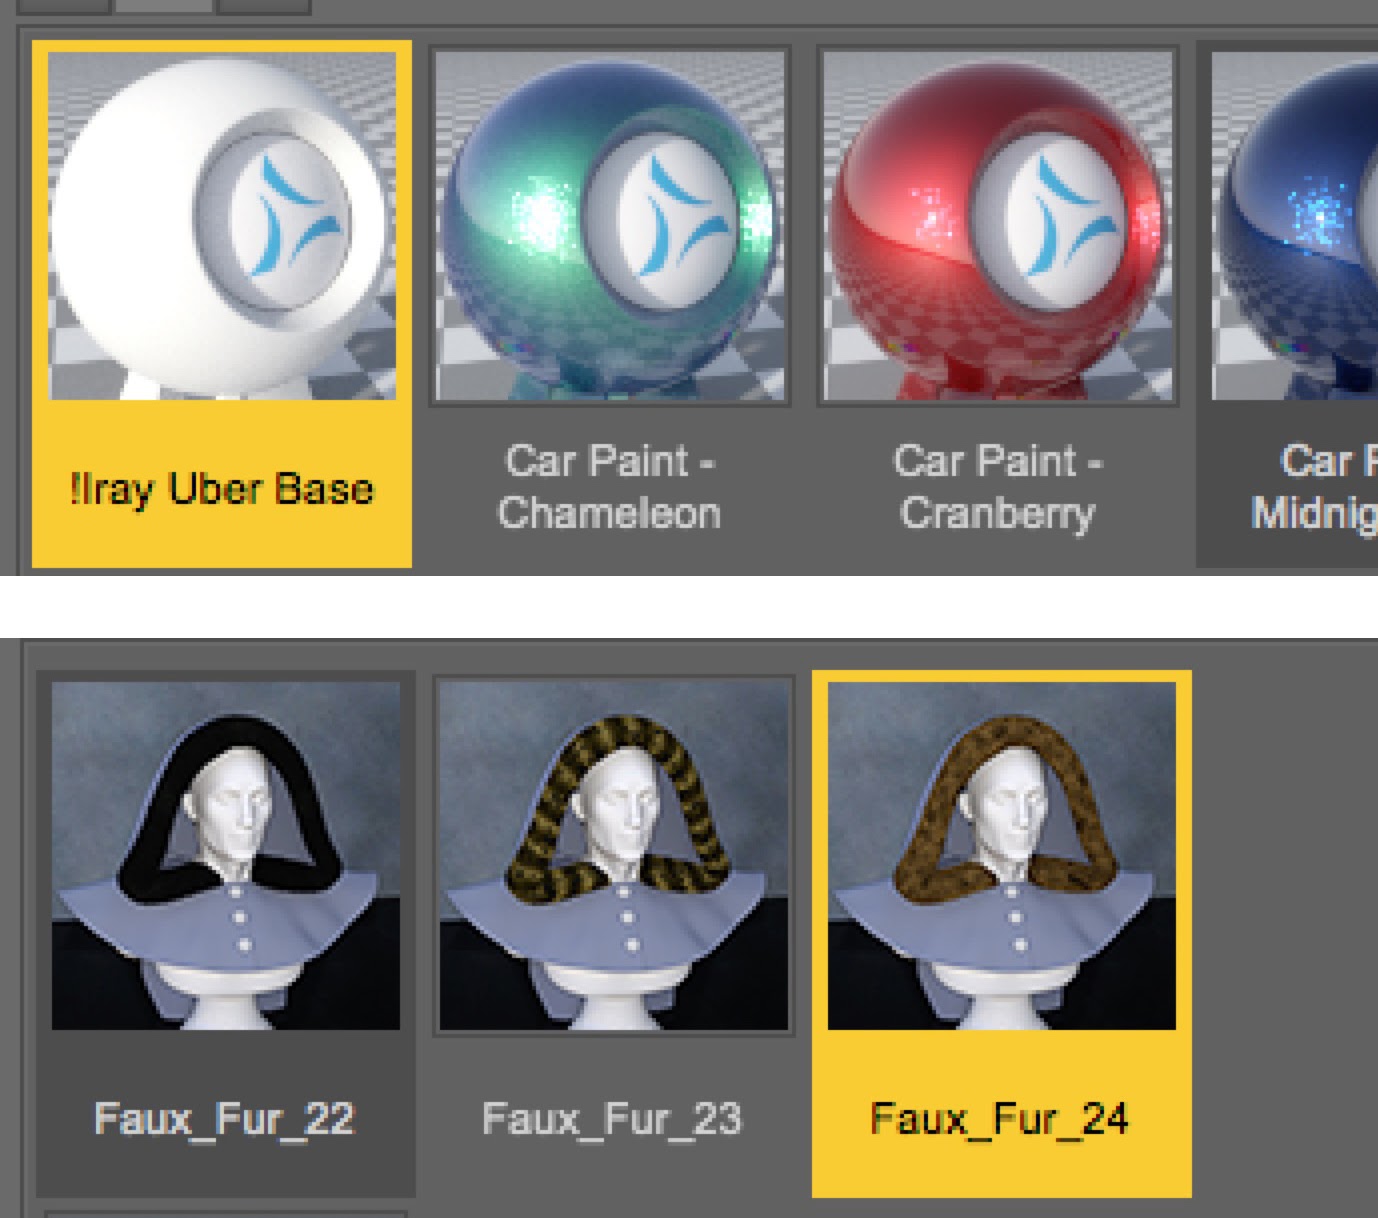The height and width of the screenshot is (1218, 1378).
Task: Switch to the lighter middle tab at the top
Action: [164, 5]
